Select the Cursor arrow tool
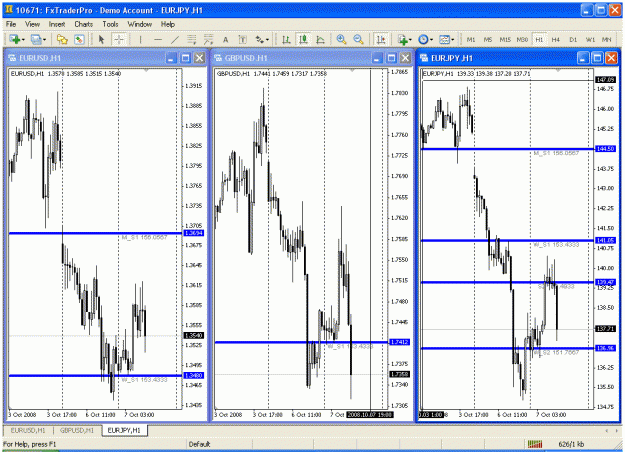The image size is (625, 452). (101, 39)
